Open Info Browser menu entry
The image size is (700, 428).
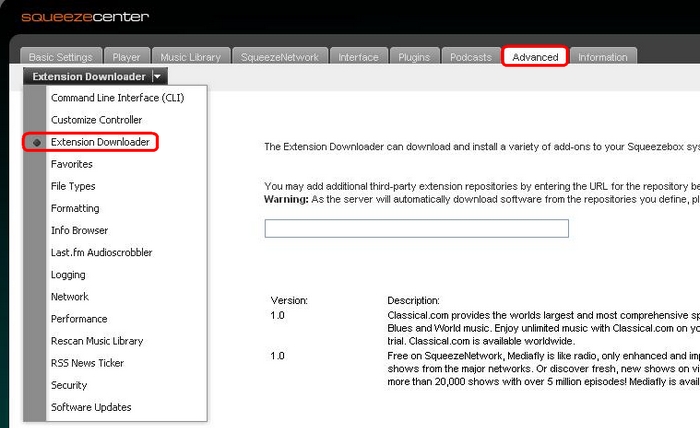pos(79,230)
